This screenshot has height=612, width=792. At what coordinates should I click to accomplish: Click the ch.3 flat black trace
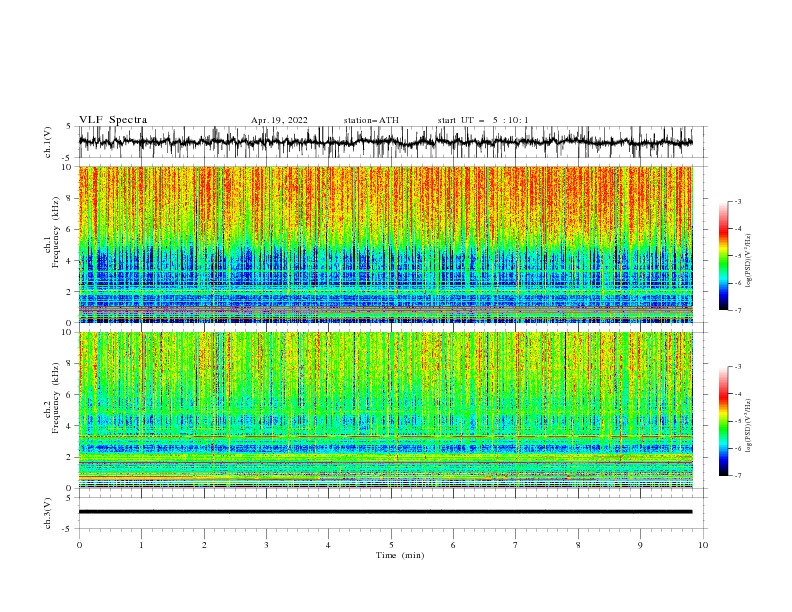[x=385, y=512]
